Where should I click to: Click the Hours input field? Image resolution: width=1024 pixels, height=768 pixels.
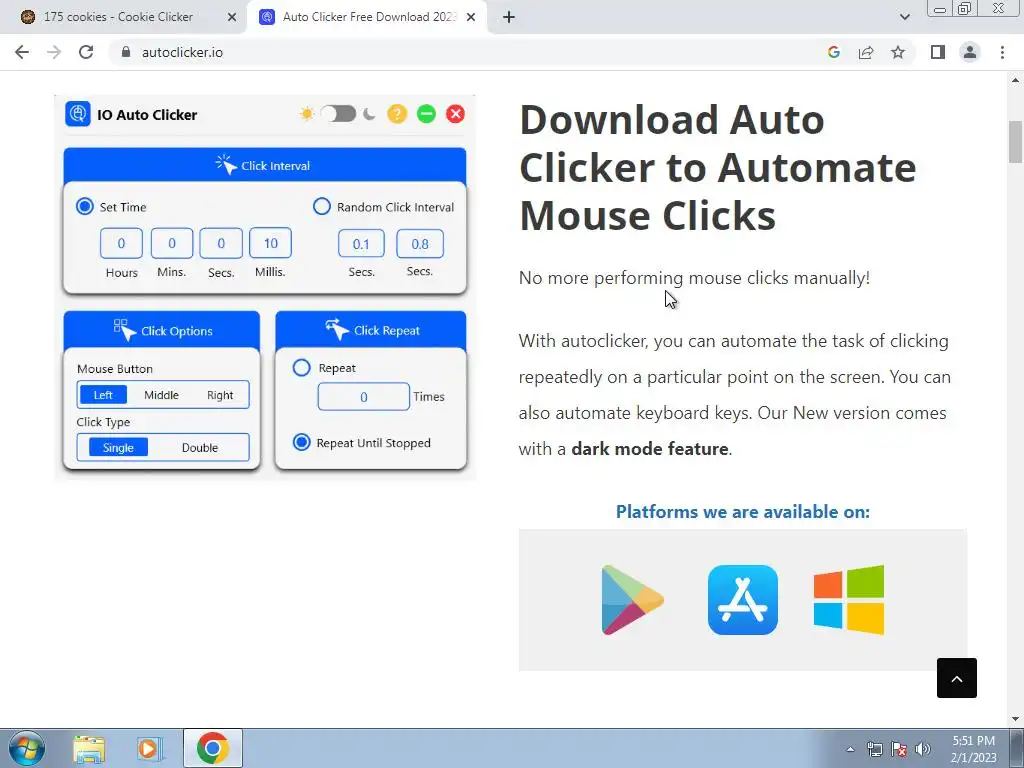click(x=121, y=244)
